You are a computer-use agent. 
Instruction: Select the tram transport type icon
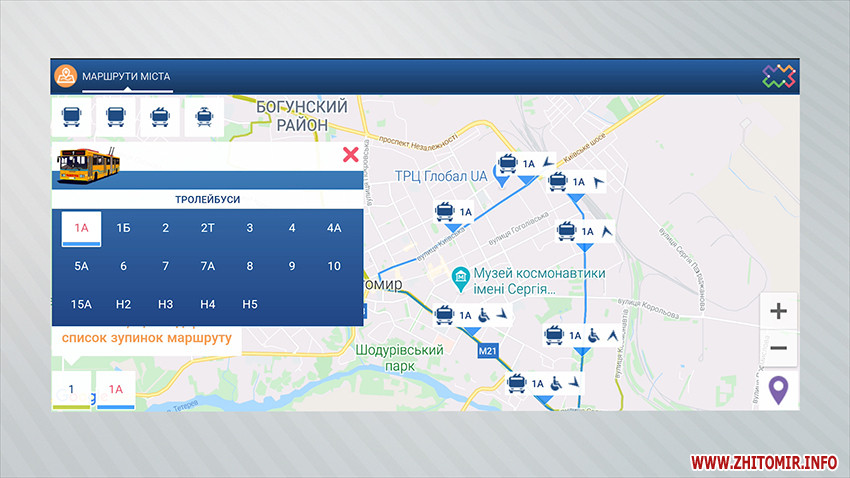coord(203,117)
